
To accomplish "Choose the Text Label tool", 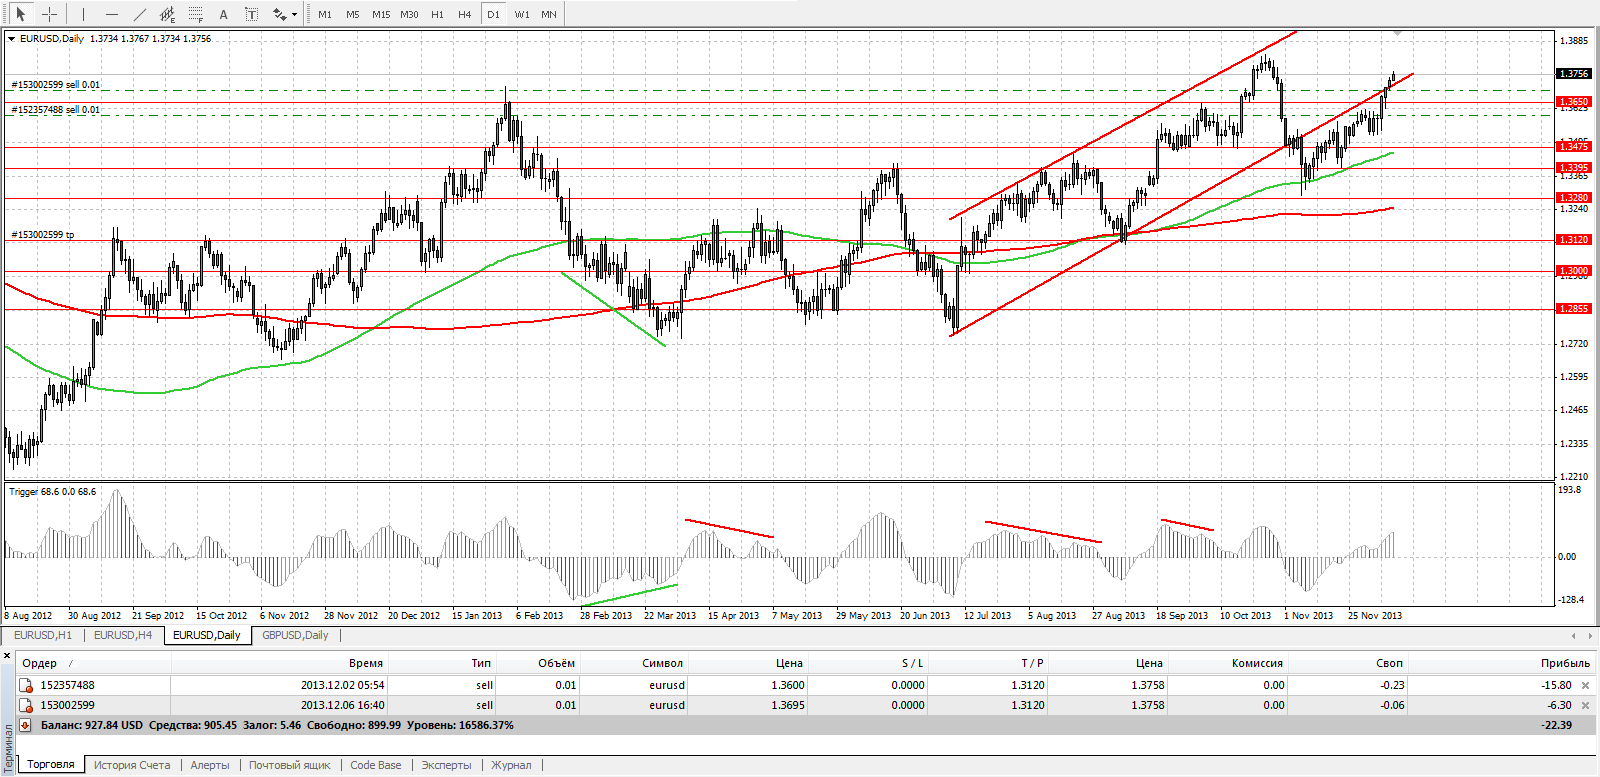I will [251, 14].
